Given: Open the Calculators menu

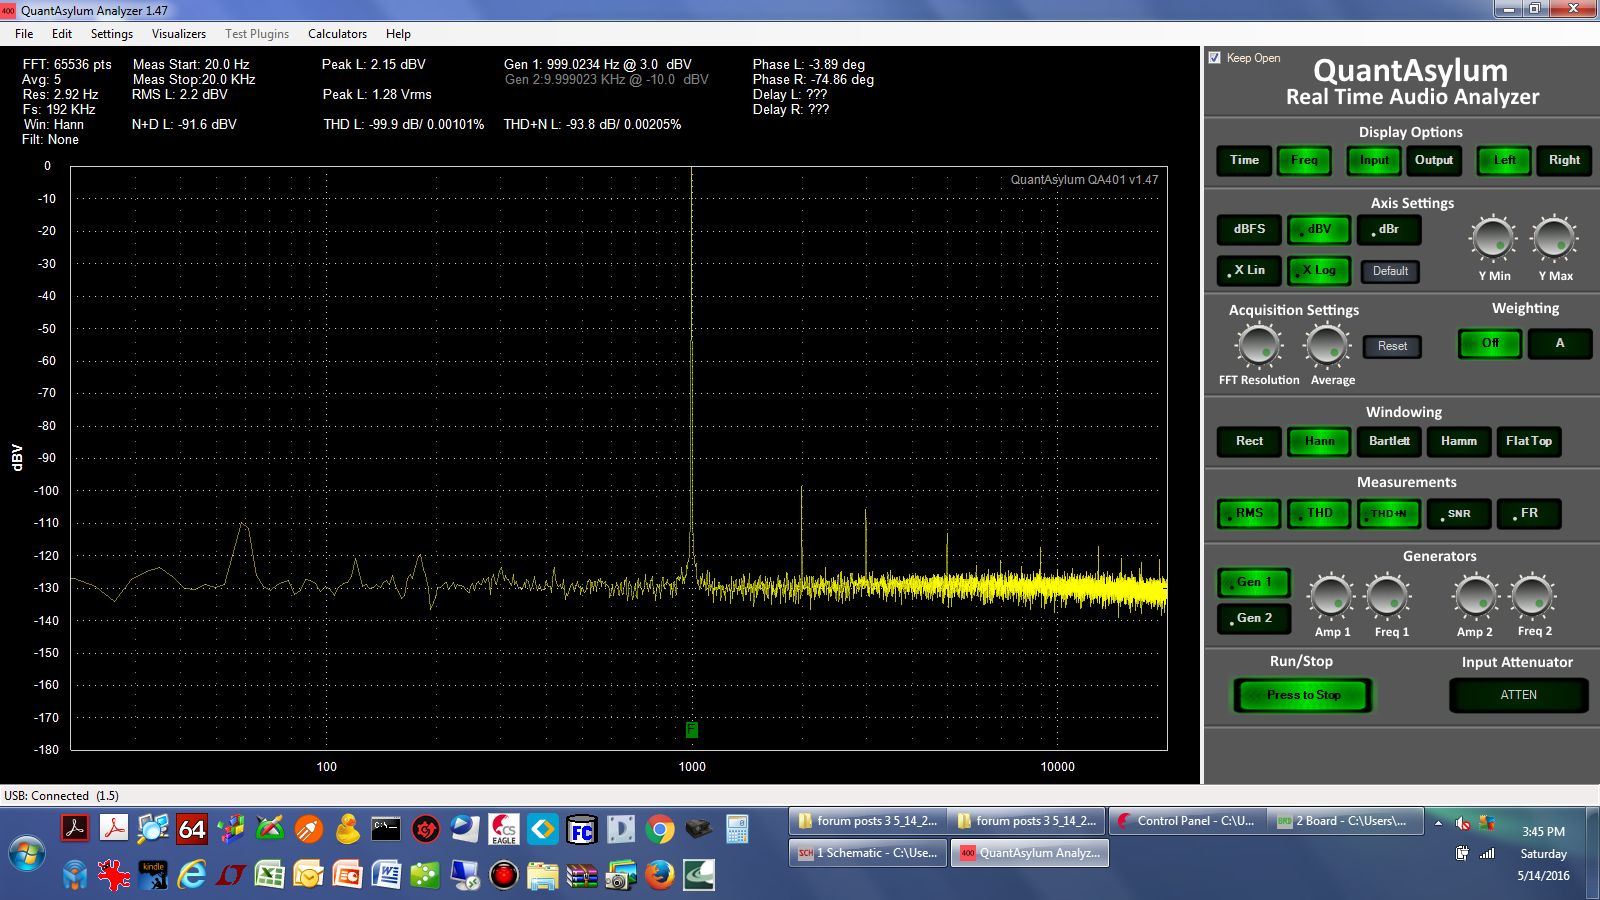Looking at the screenshot, I should click(337, 33).
